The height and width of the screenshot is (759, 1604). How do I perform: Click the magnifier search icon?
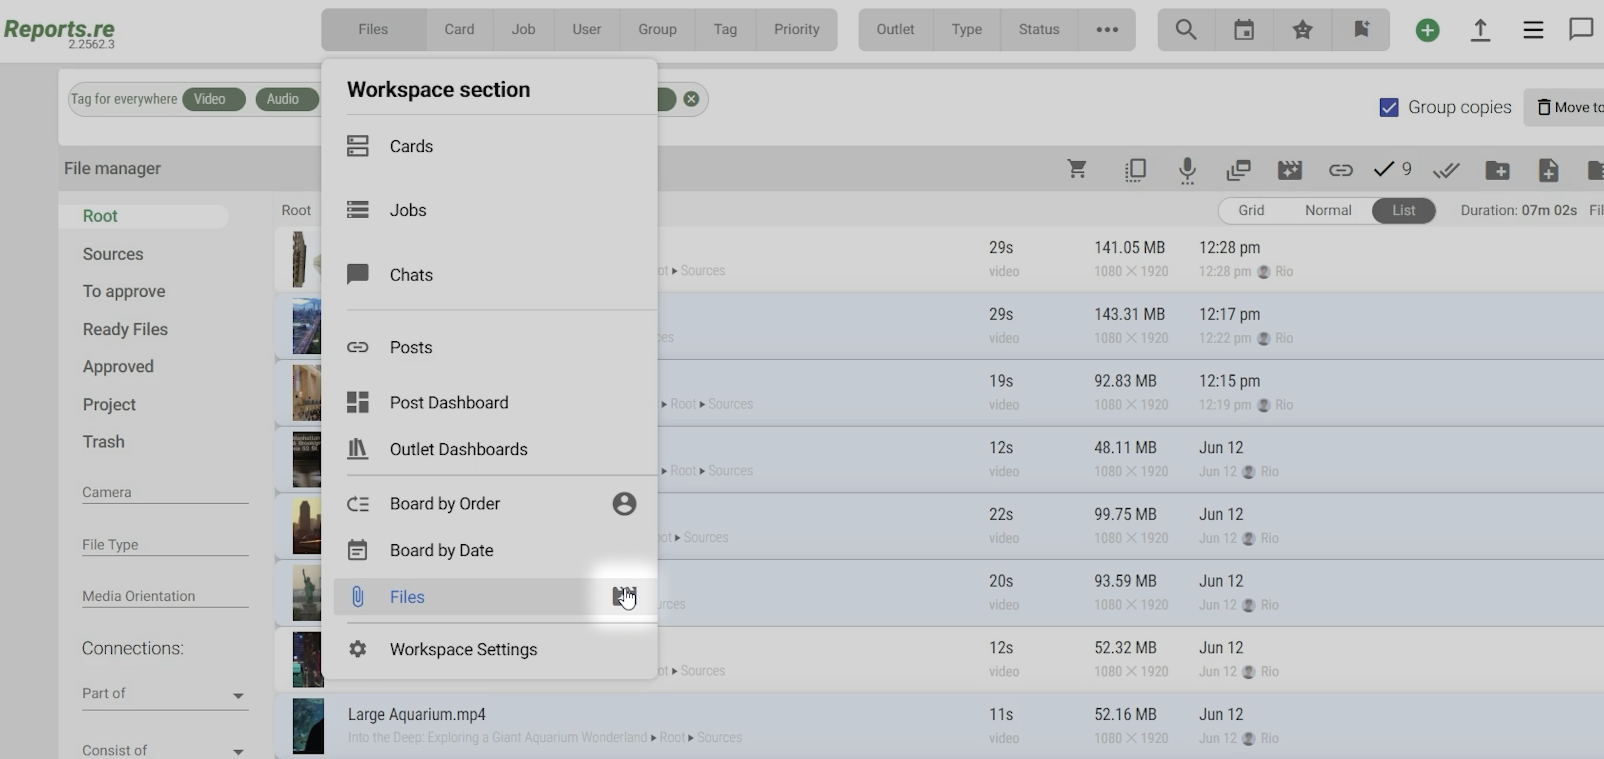click(x=1185, y=30)
